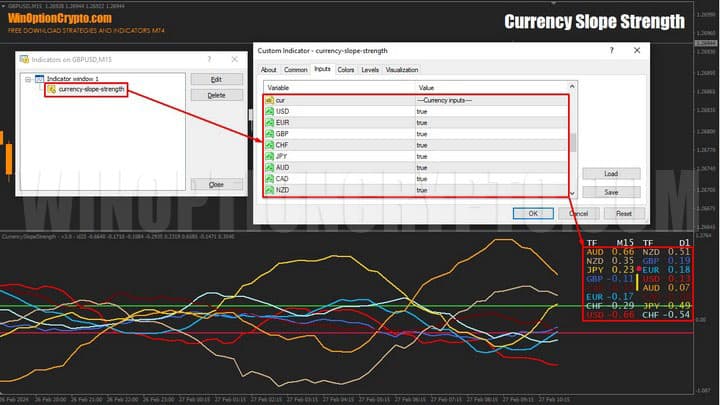720x405 pixels.
Task: Select Indicator window 1 tree row
Action: (x=73, y=79)
